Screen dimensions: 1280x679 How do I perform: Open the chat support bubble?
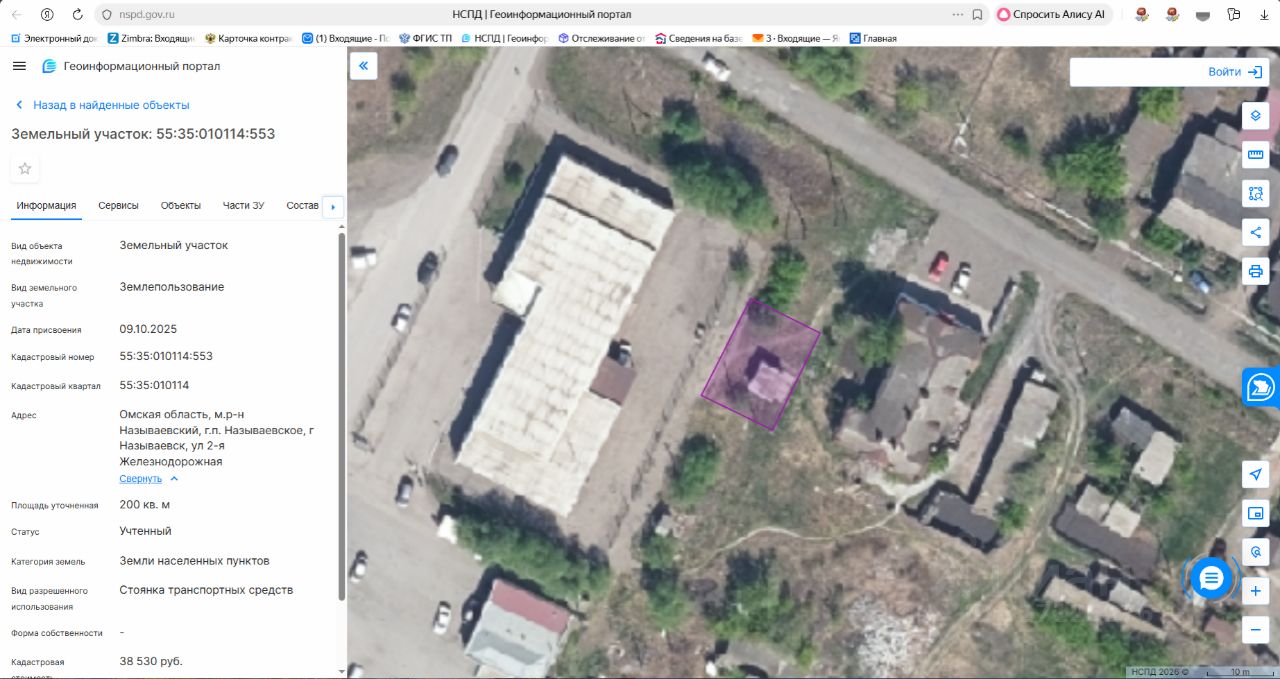pos(1211,578)
